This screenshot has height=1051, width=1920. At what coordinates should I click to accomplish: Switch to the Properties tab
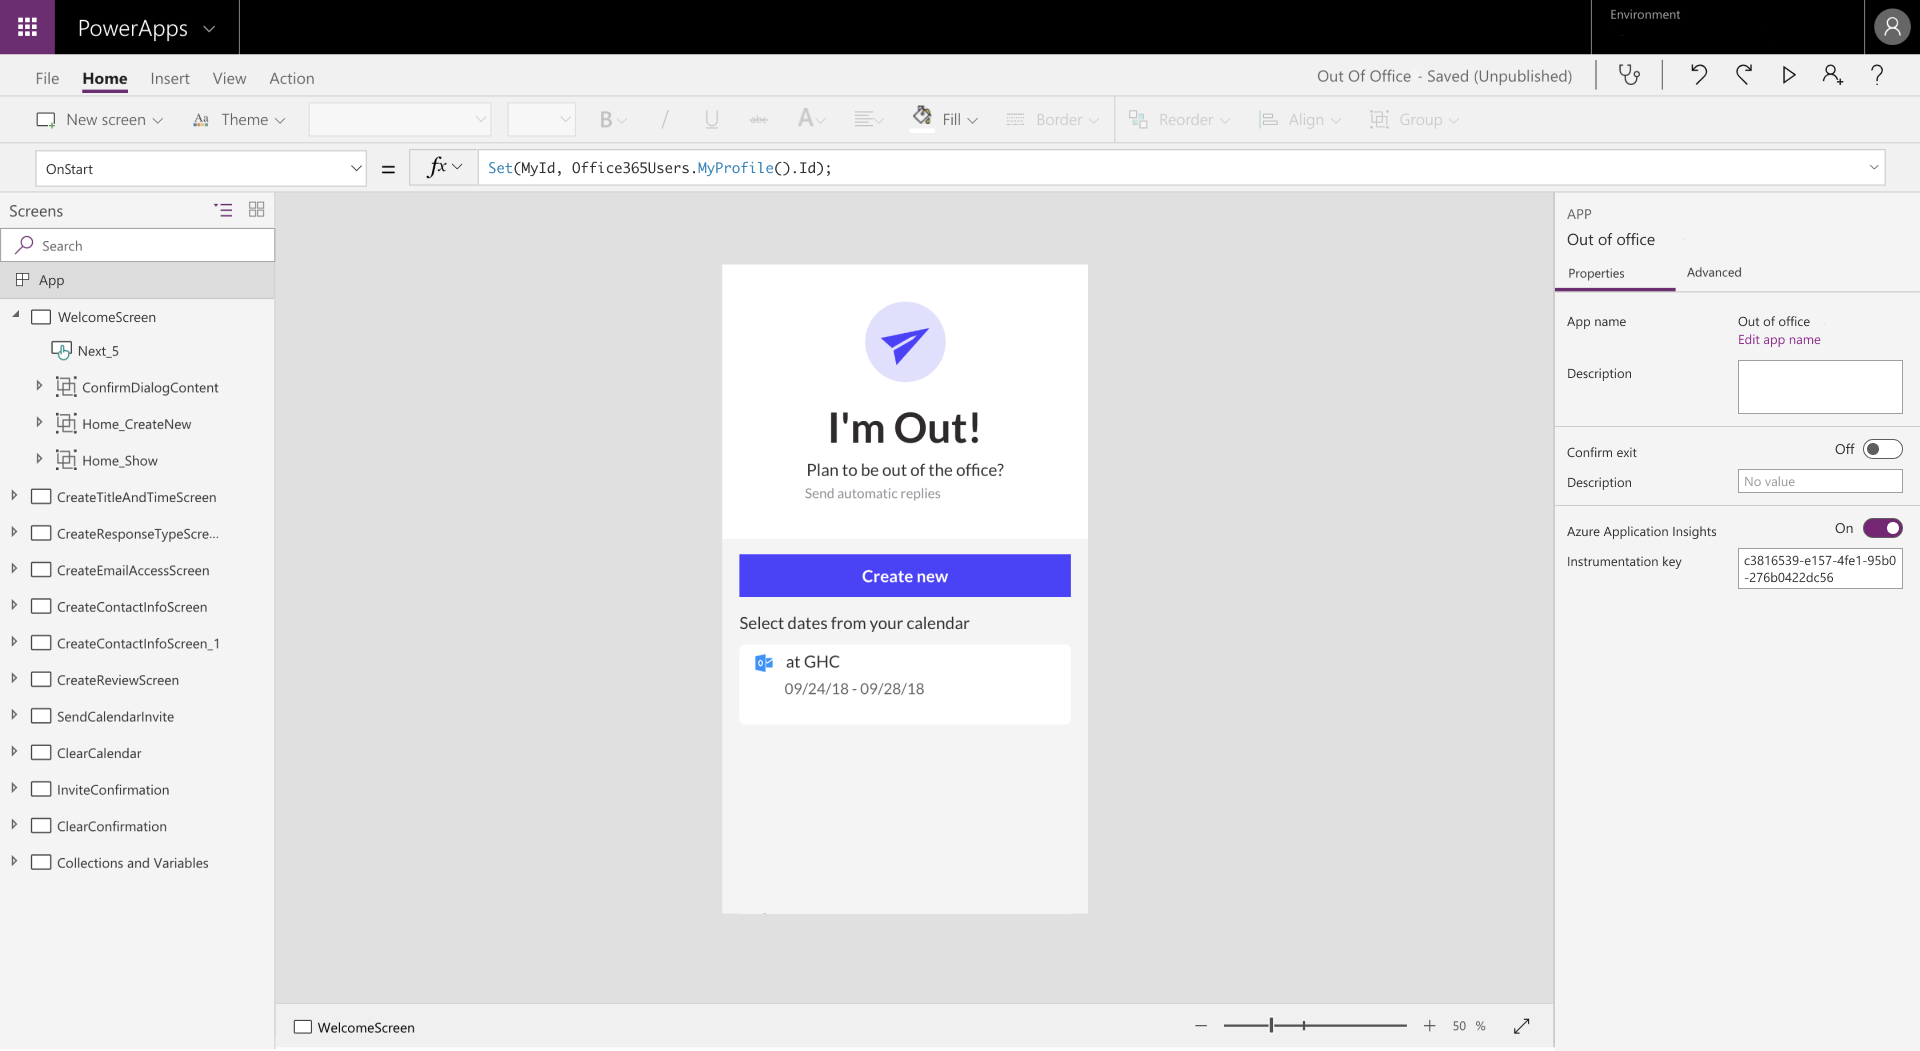1596,274
